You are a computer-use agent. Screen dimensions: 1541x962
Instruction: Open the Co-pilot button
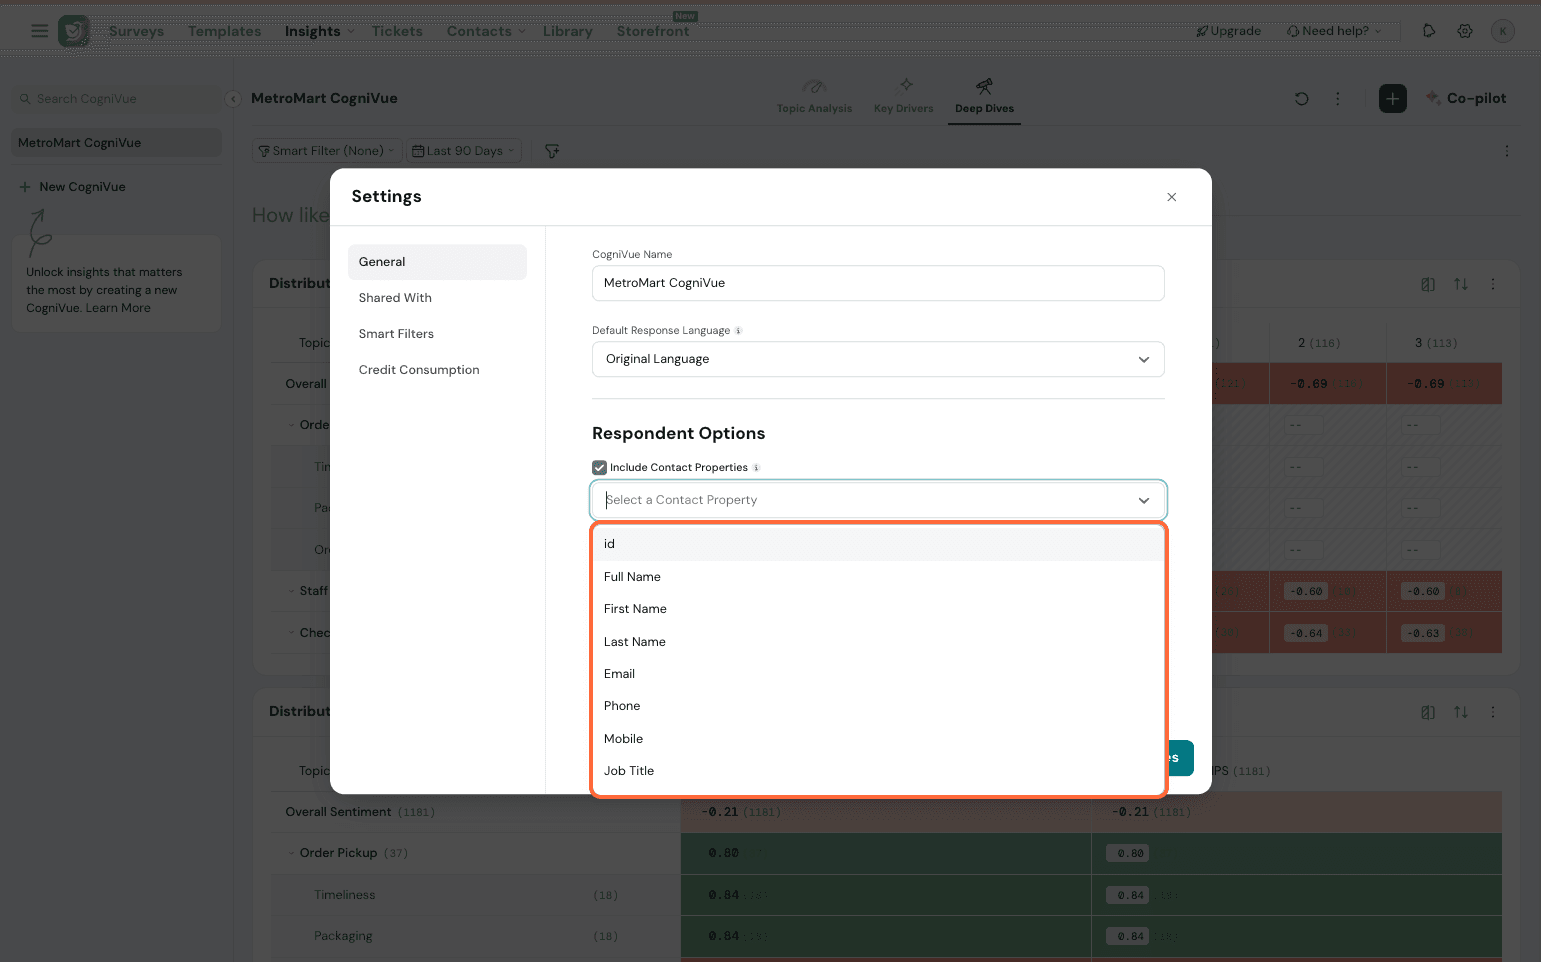[1465, 98]
